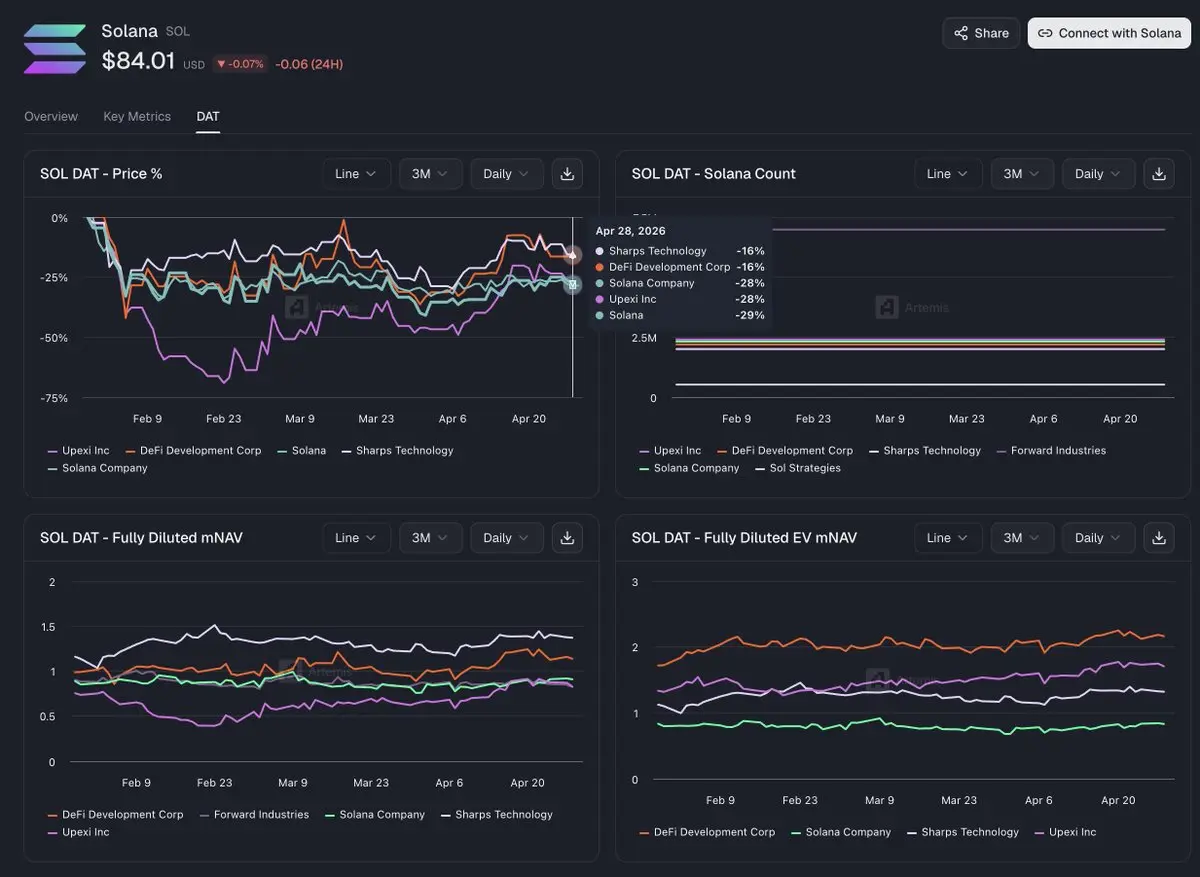Toggle Upexi Inc legend in mNAV chart
1200x877 pixels.
pos(78,832)
